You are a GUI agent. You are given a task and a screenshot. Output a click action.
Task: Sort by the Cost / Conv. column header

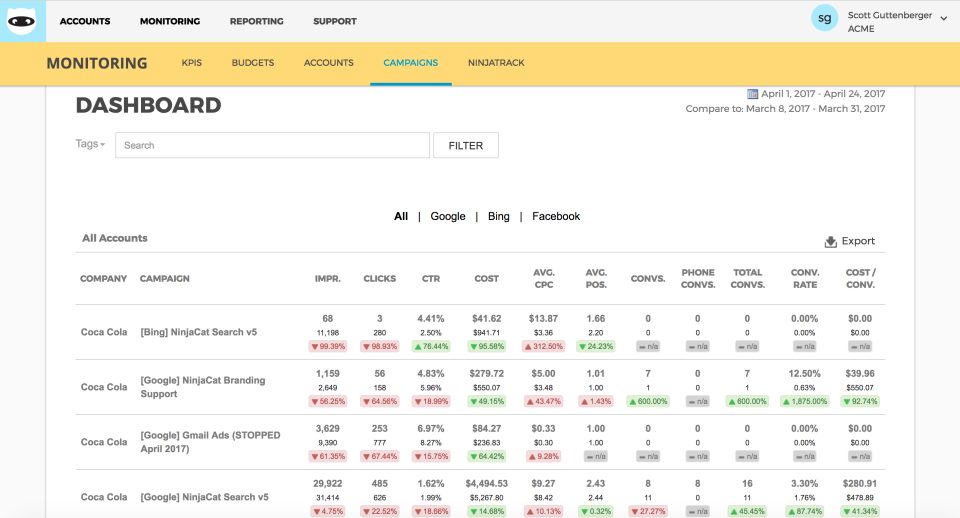click(860, 279)
